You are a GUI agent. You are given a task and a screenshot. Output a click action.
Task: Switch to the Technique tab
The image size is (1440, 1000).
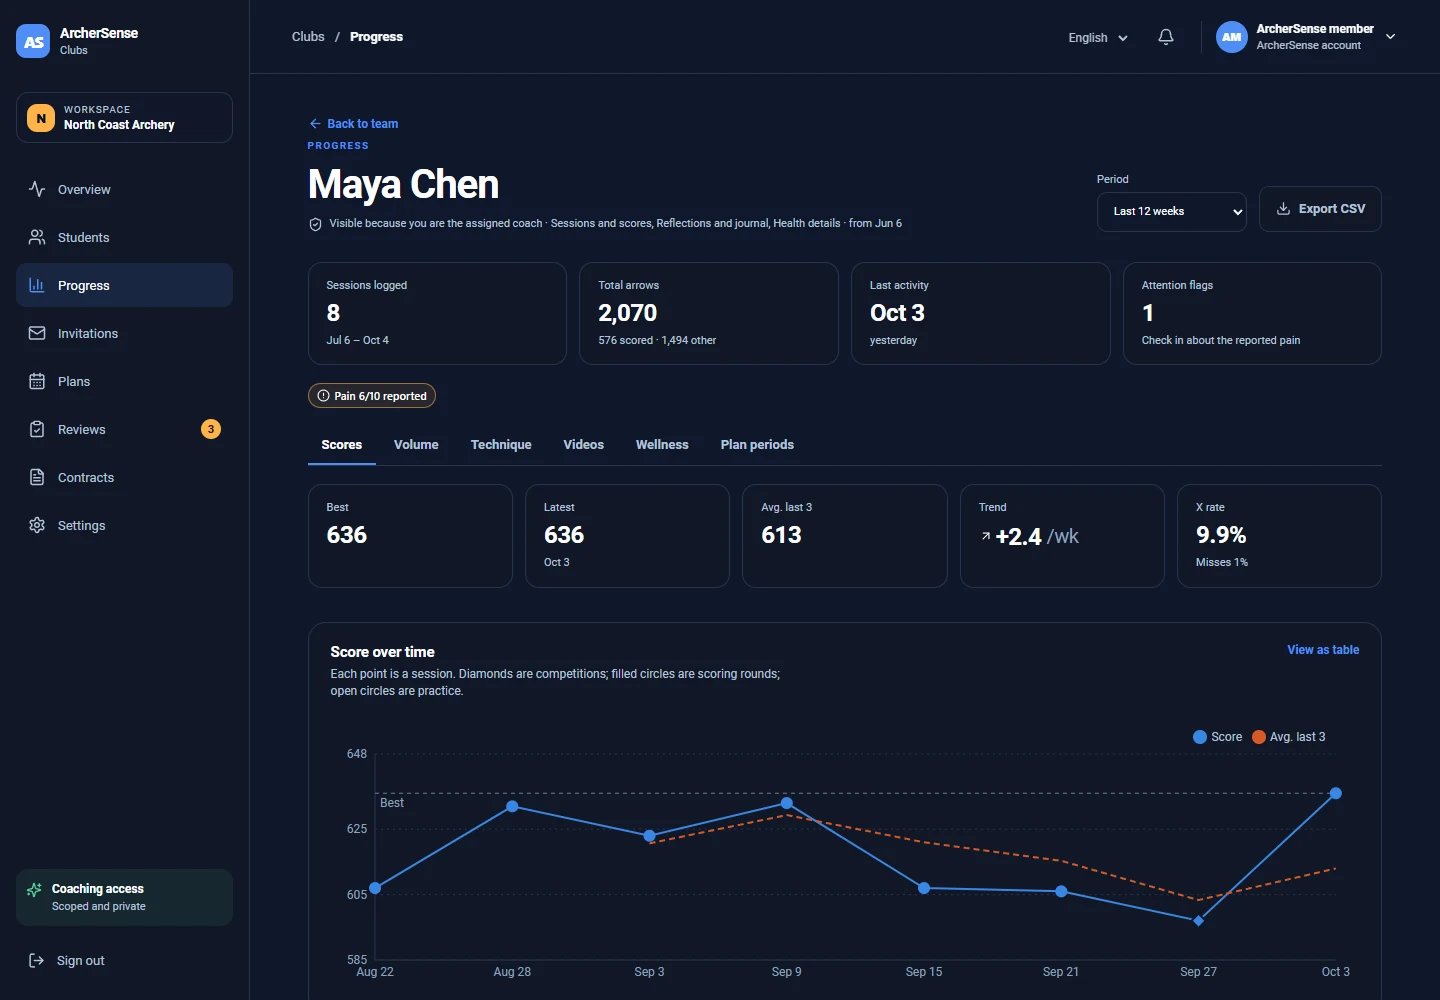point(501,445)
